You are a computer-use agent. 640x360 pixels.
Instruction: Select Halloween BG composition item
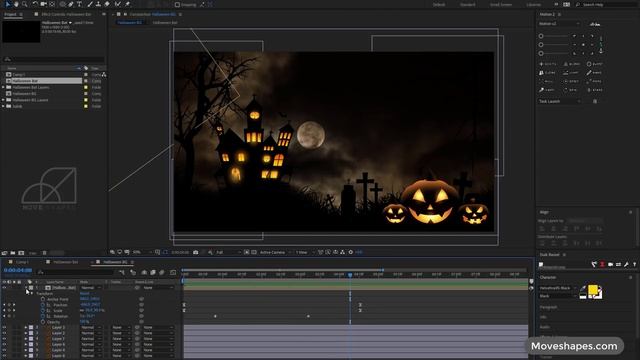tap(24, 93)
